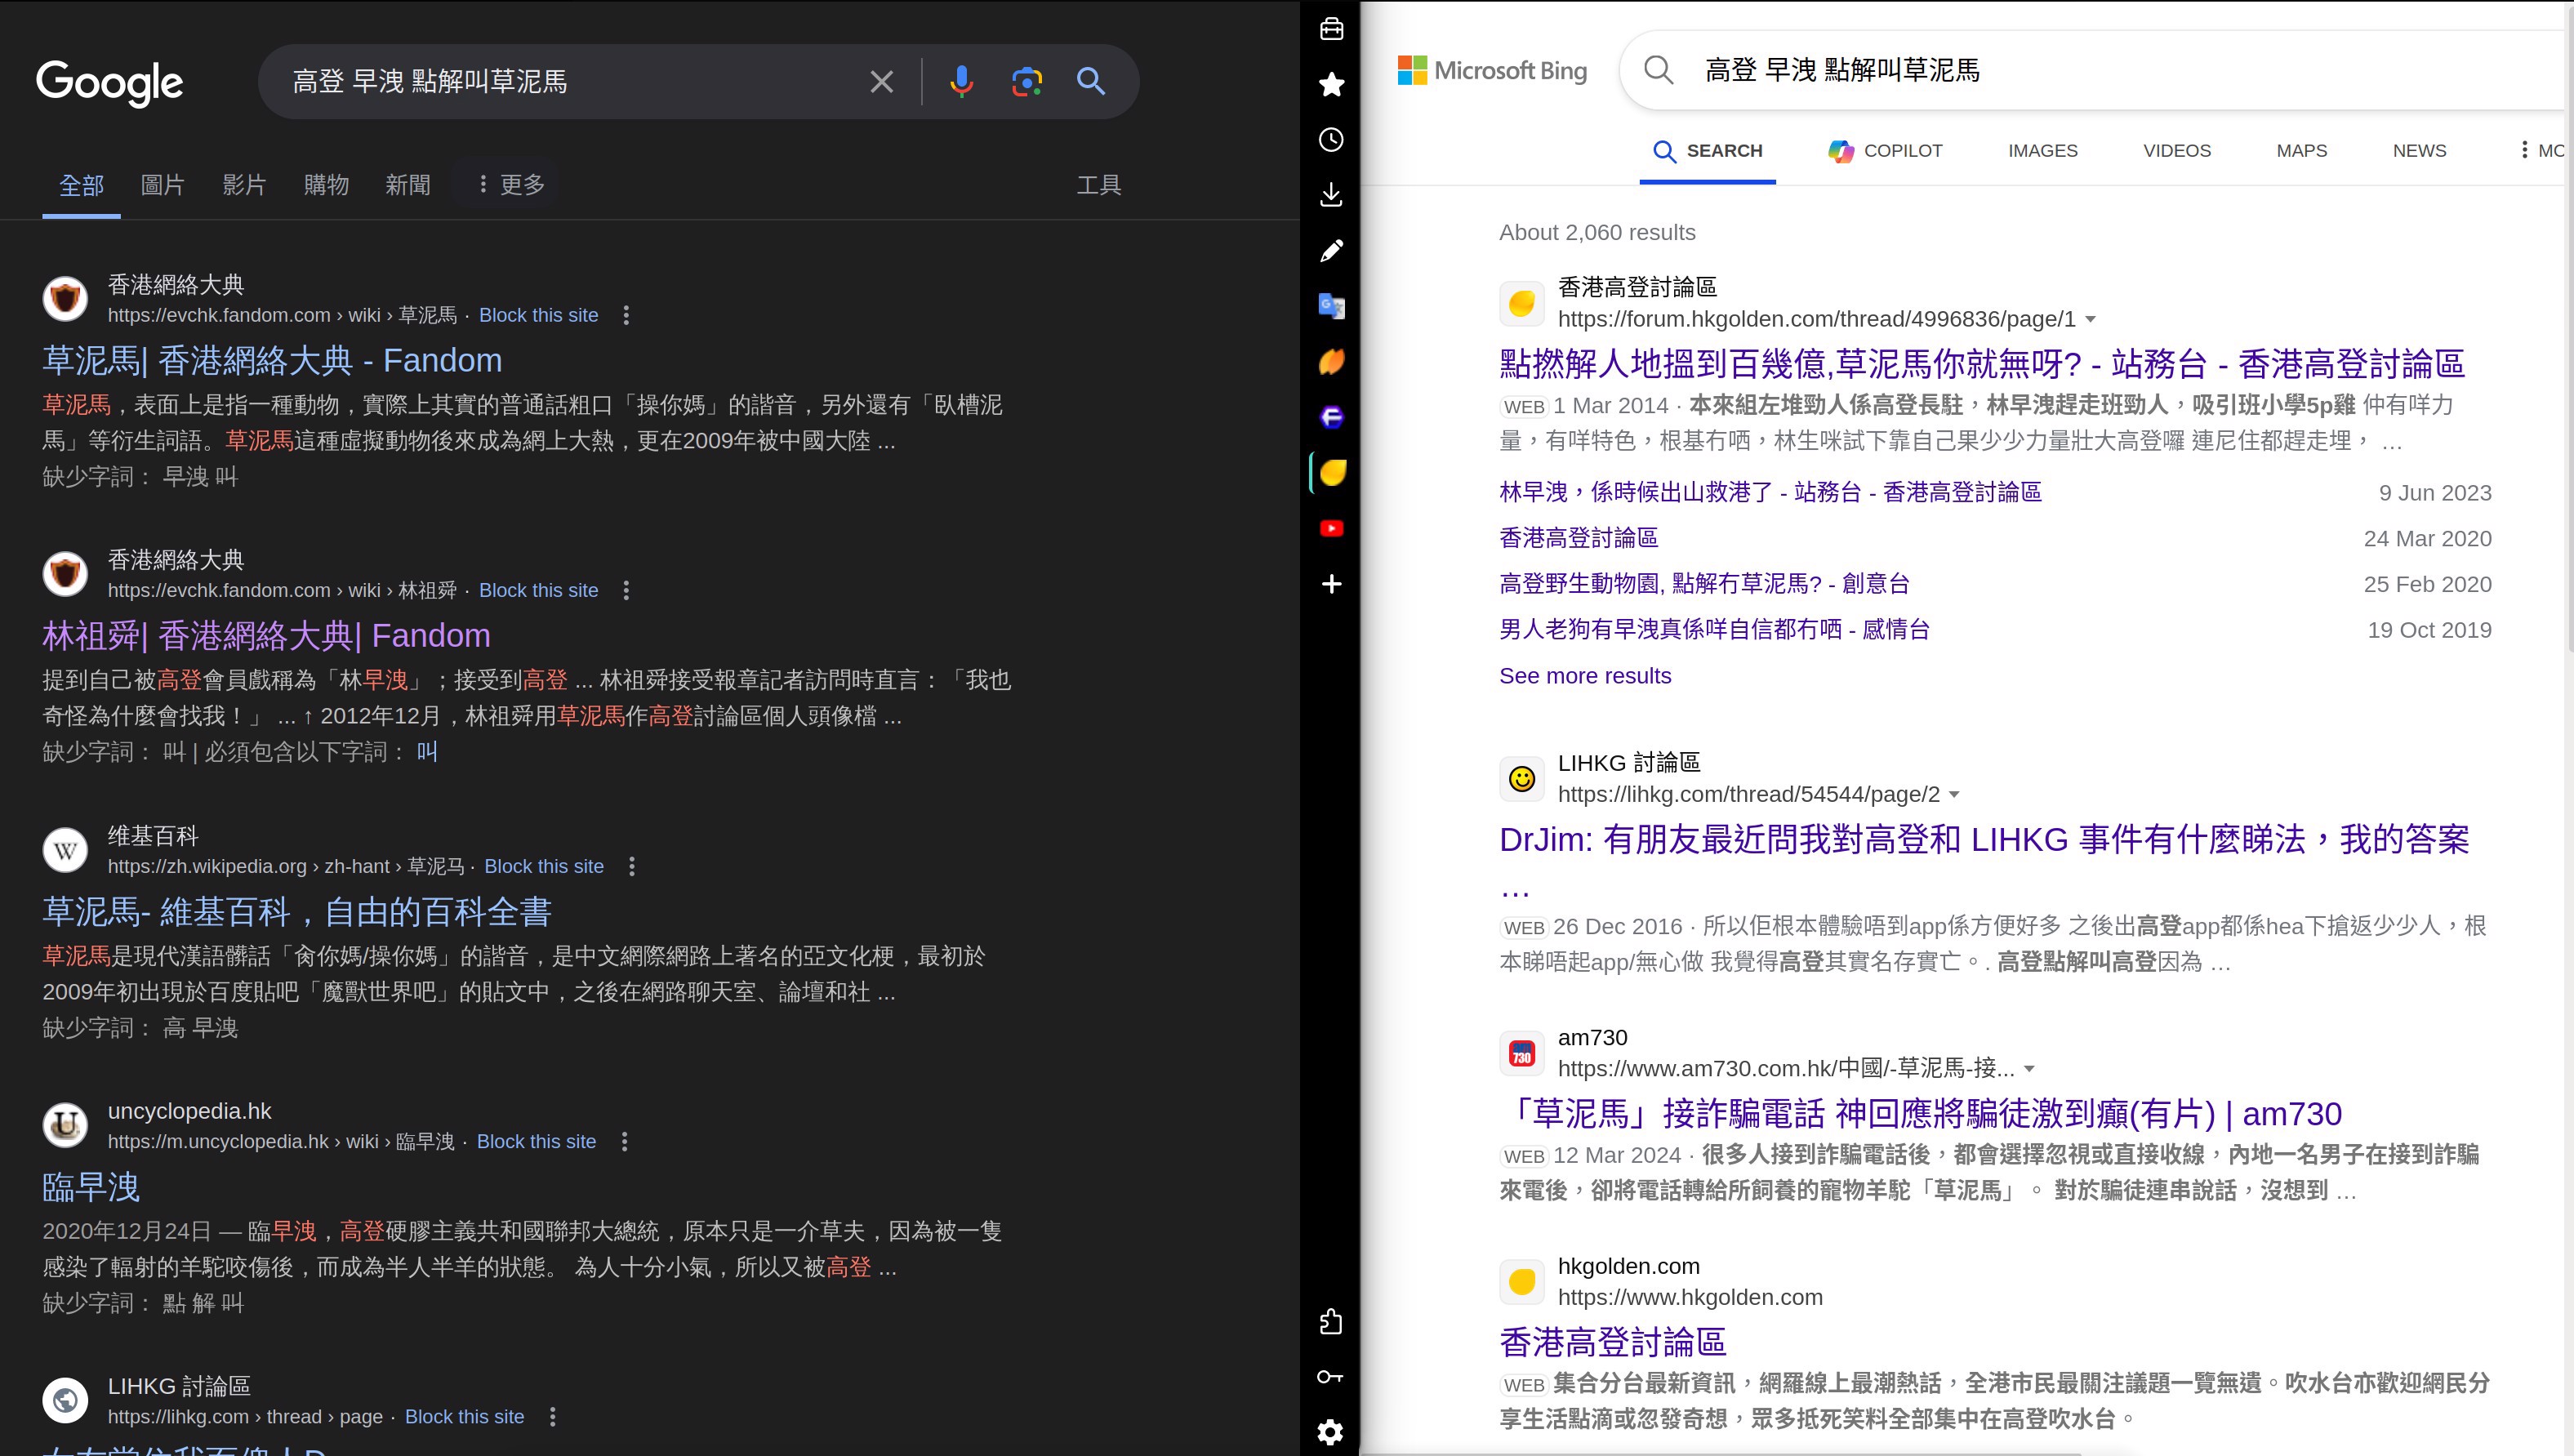Click the 叫 must-include link under 林祖舜

(x=427, y=752)
